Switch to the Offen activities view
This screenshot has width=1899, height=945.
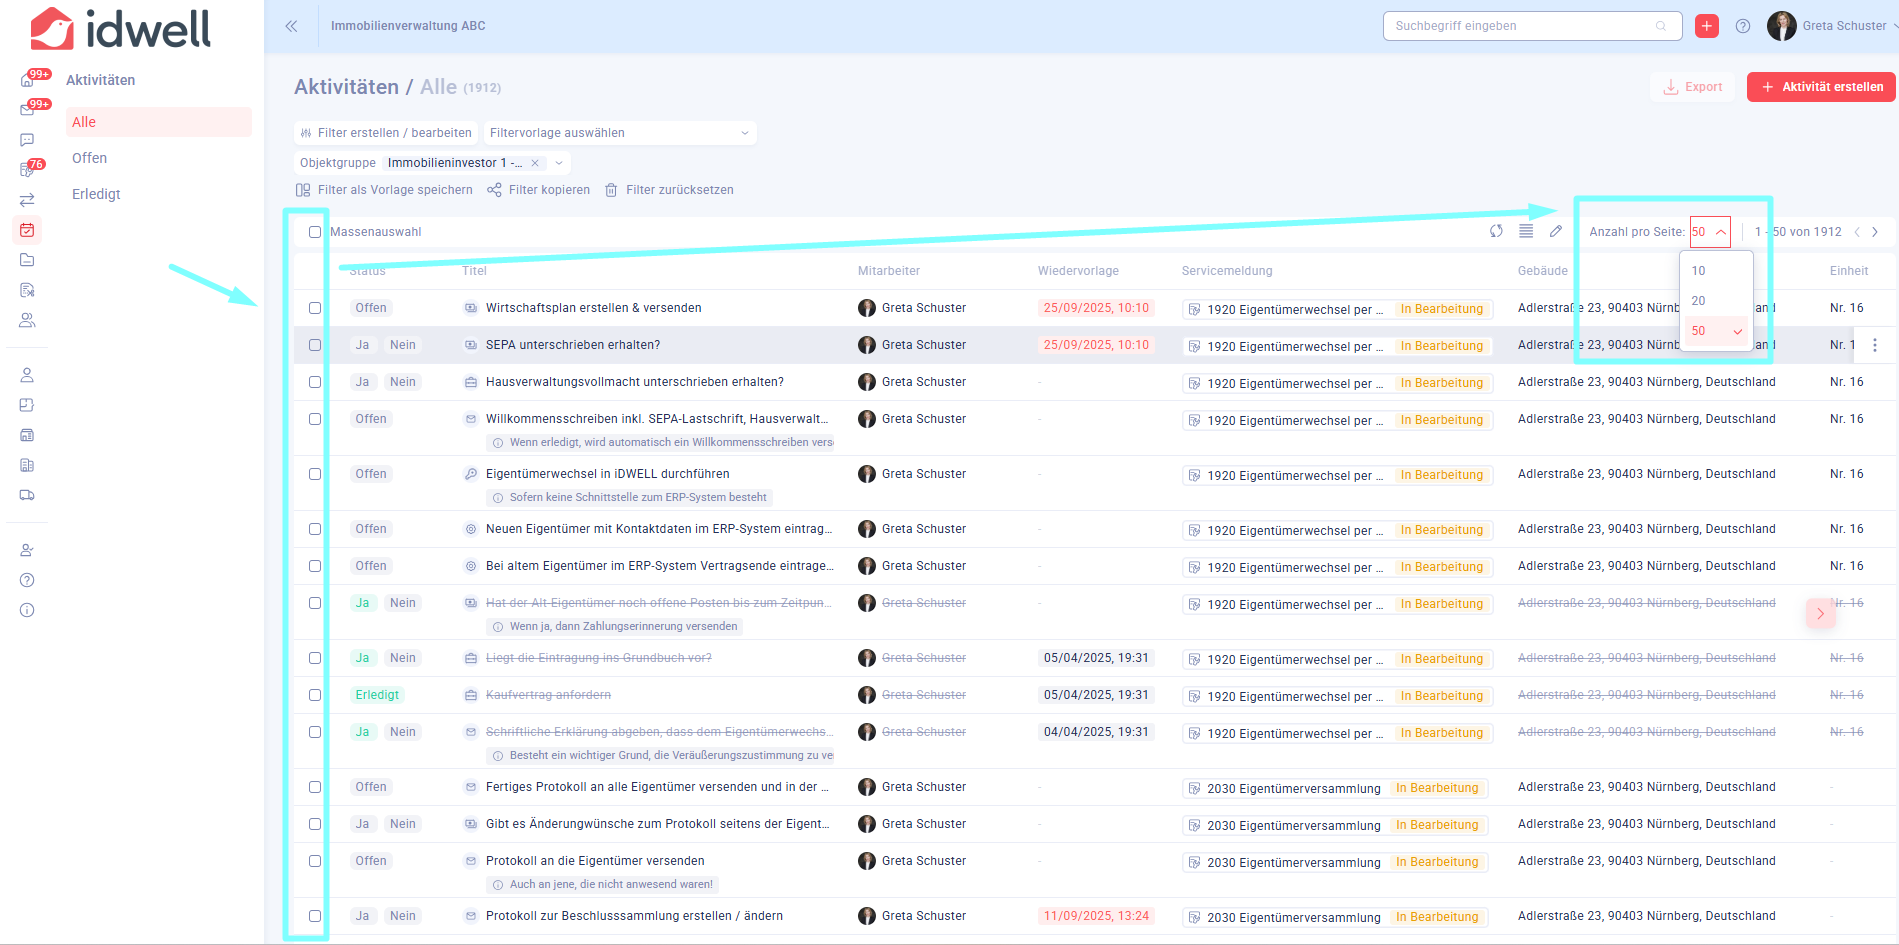coord(90,158)
